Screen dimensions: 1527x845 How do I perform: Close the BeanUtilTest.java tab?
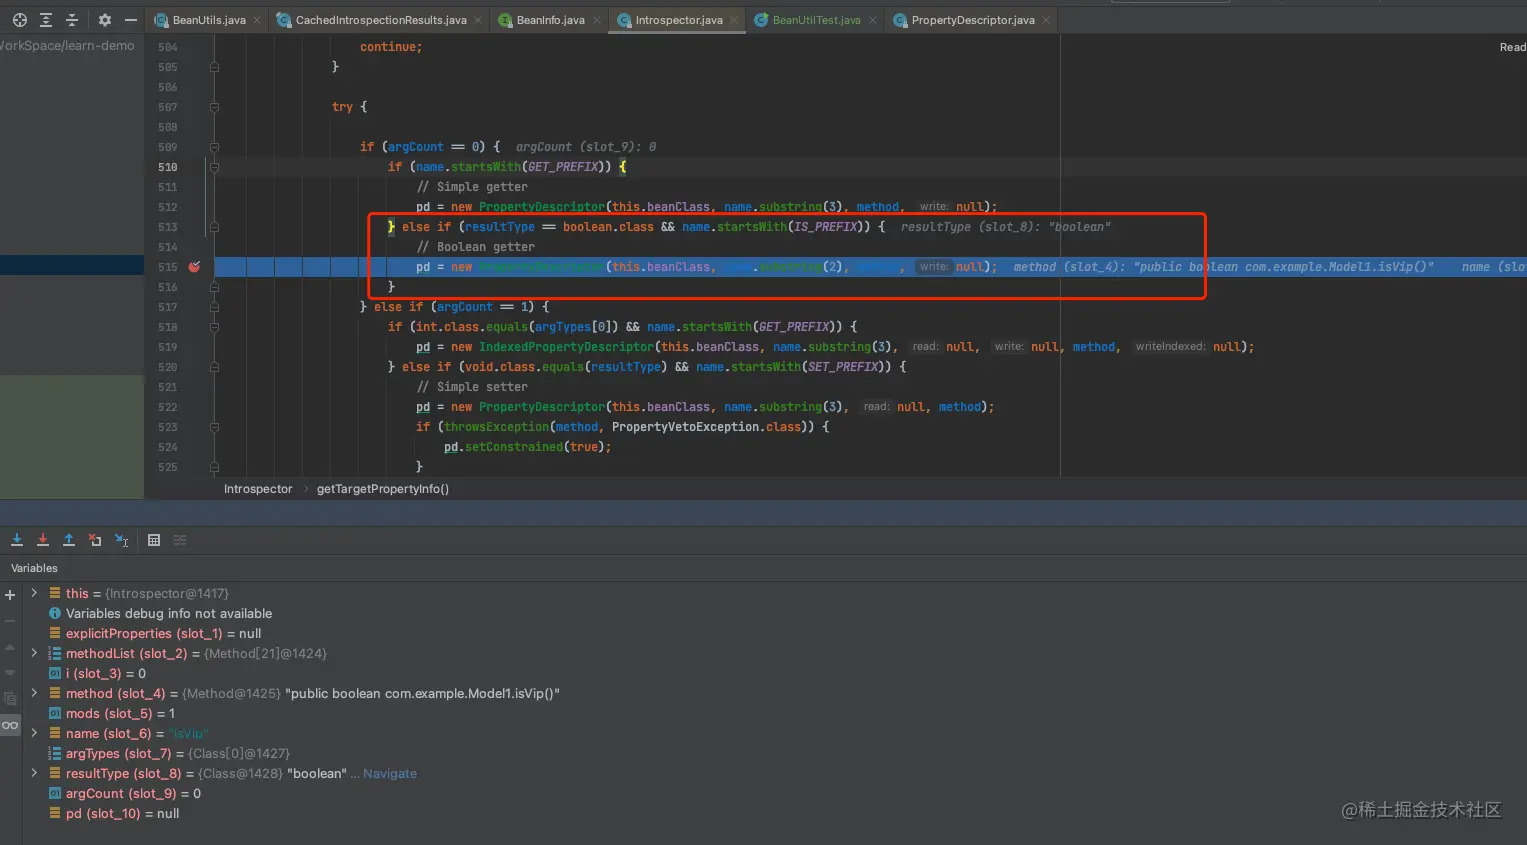pos(873,20)
